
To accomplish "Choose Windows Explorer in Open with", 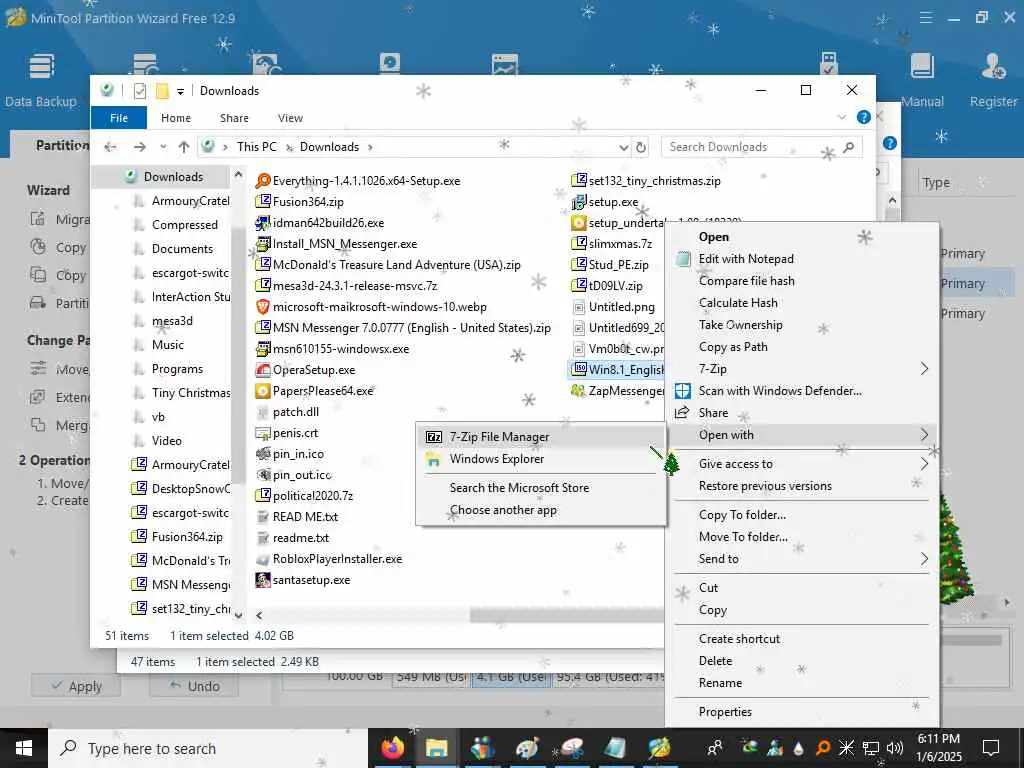I will click(541, 459).
